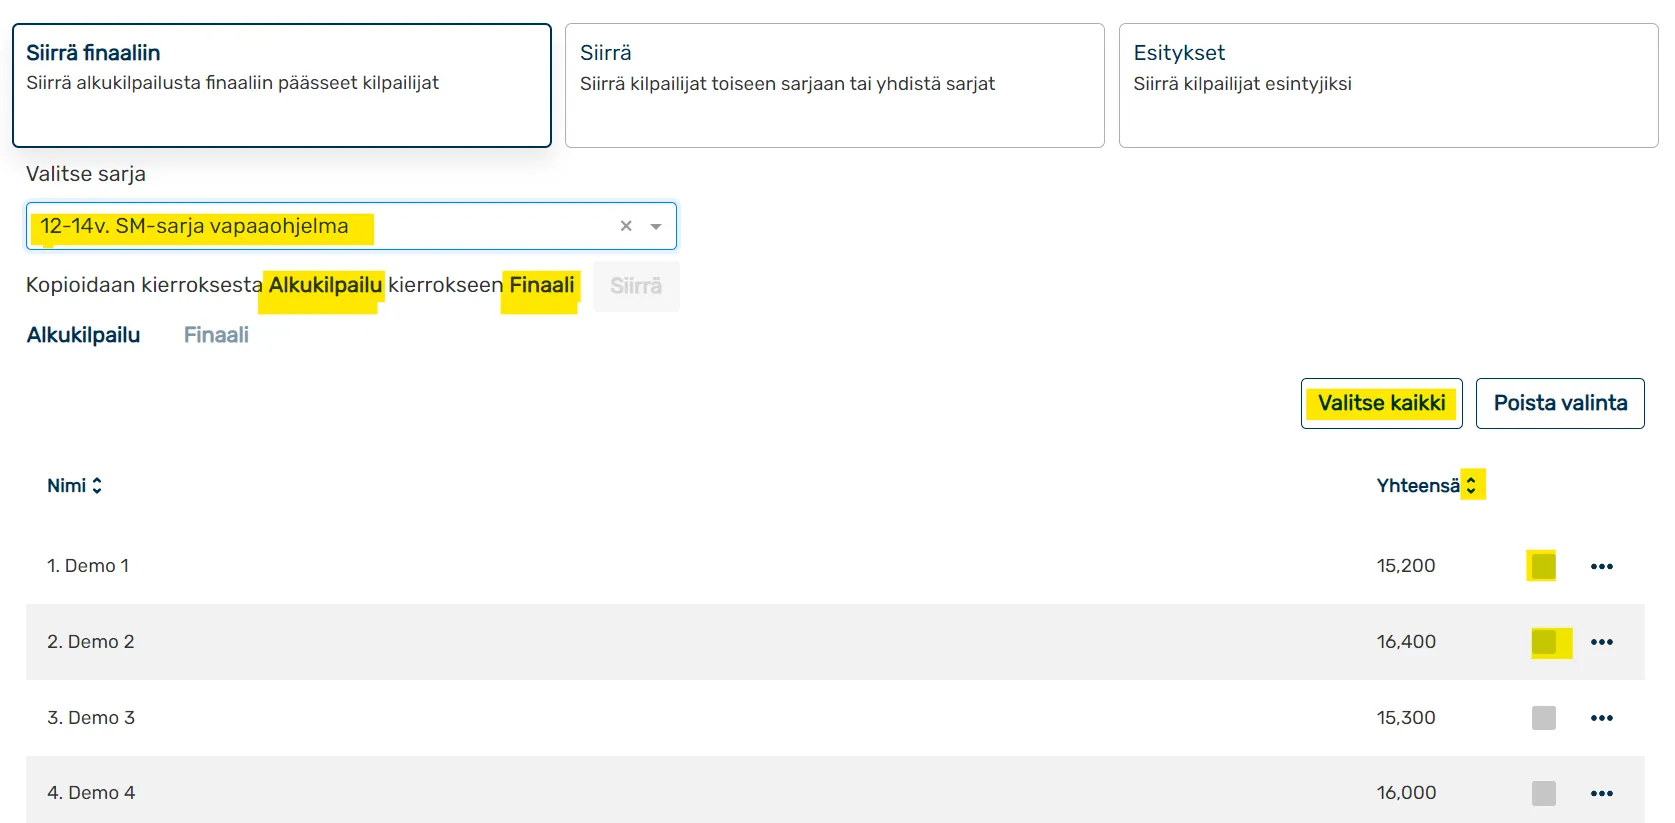Tick the checkbox for Demo 1

coord(1543,566)
